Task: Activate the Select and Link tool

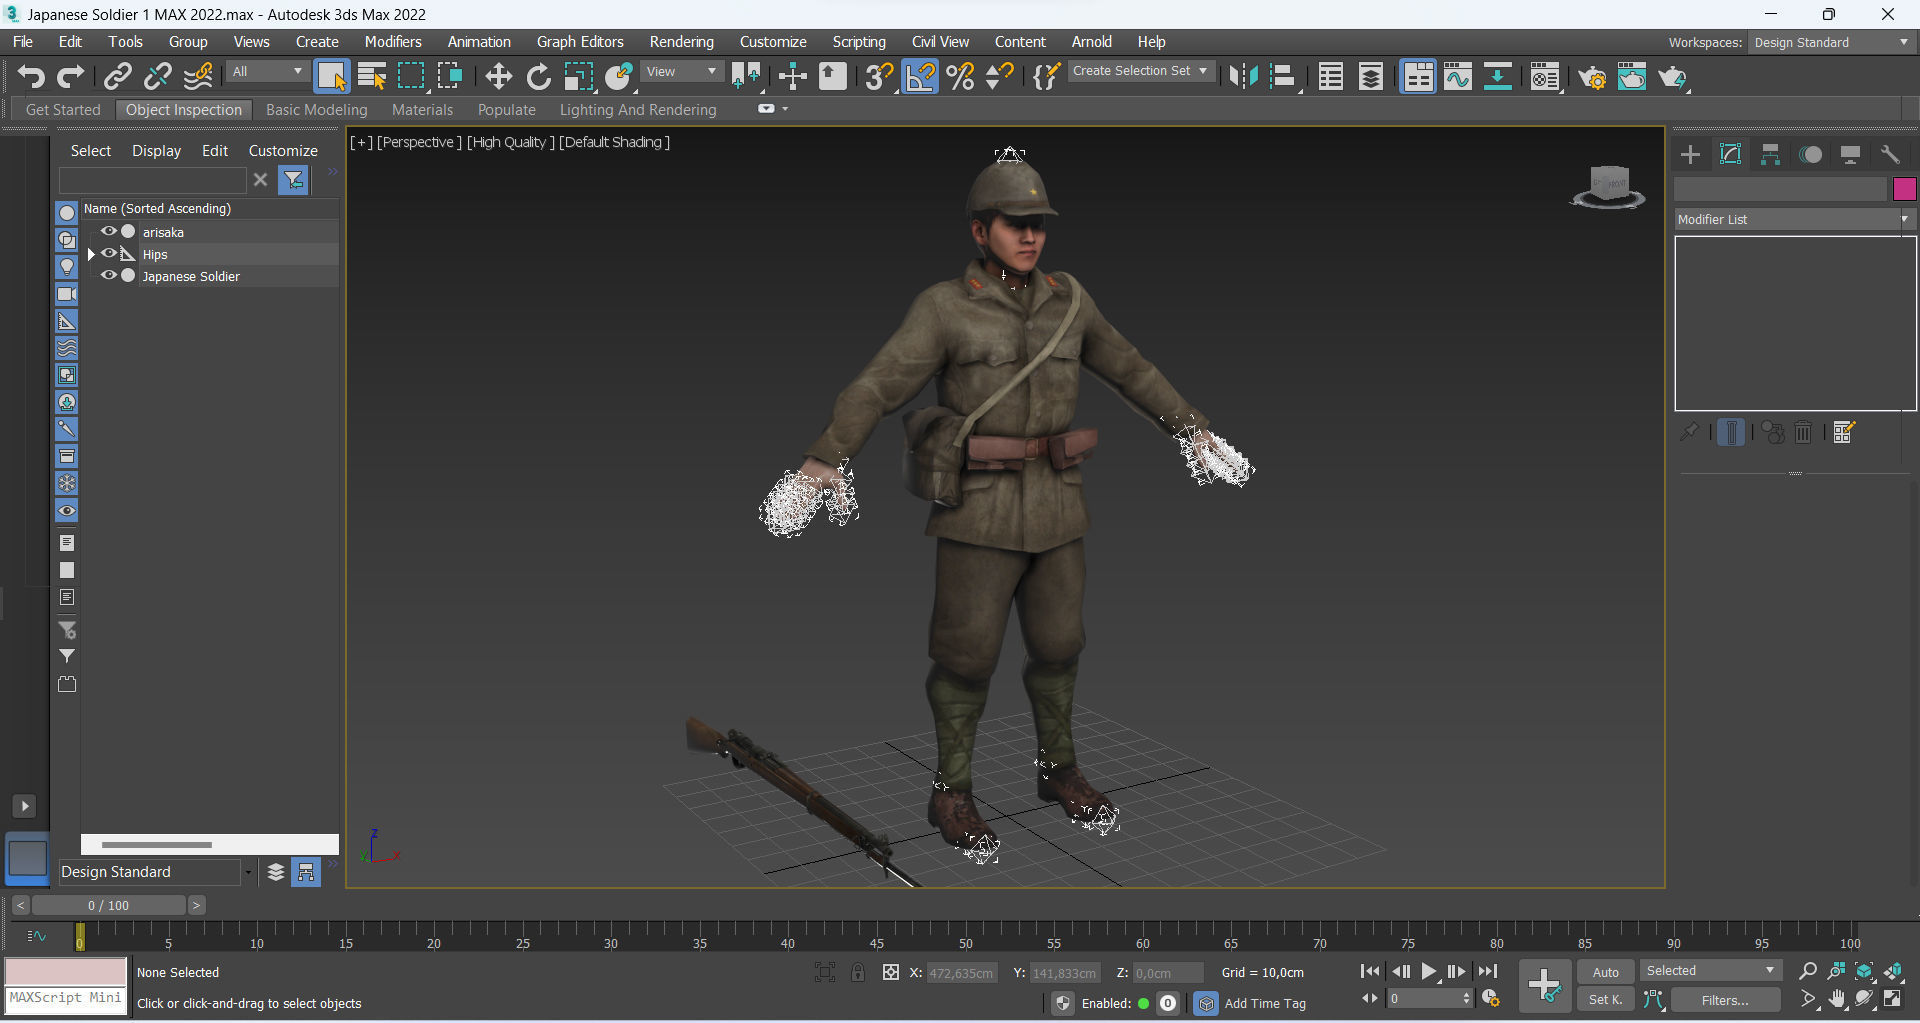Action: tap(118, 76)
